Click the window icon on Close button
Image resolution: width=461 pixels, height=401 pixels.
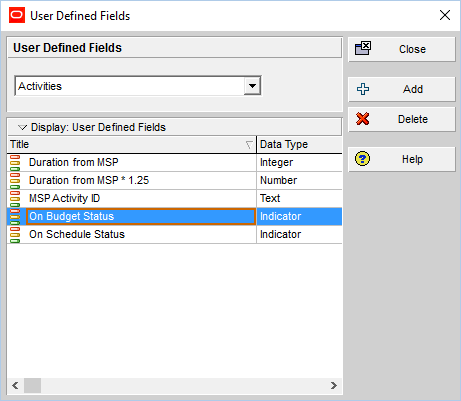point(363,48)
